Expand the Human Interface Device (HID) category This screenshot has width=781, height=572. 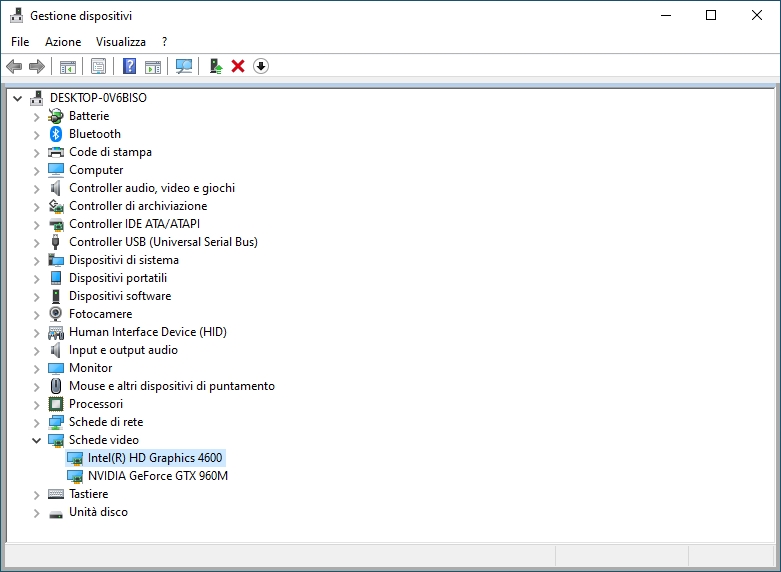[36, 333]
